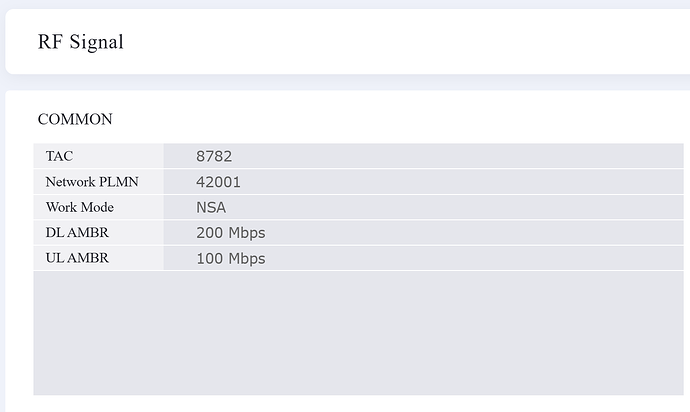The width and height of the screenshot is (690, 412).
Task: Click blank space right of 200 Mbps
Action: point(475,233)
